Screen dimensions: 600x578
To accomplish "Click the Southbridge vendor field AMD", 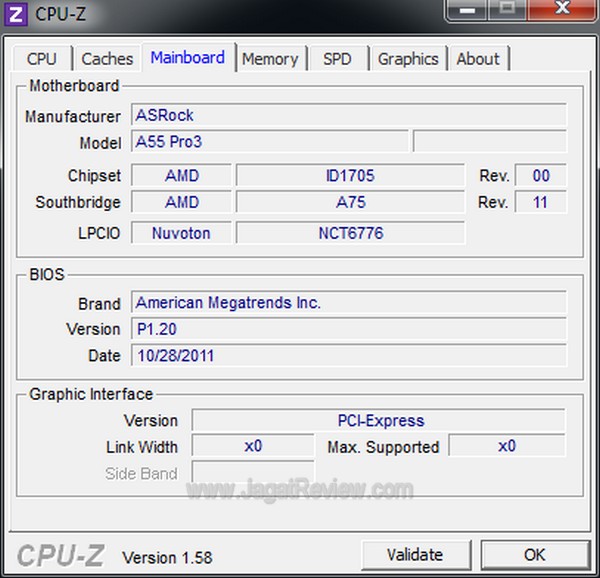I will pyautogui.click(x=182, y=202).
